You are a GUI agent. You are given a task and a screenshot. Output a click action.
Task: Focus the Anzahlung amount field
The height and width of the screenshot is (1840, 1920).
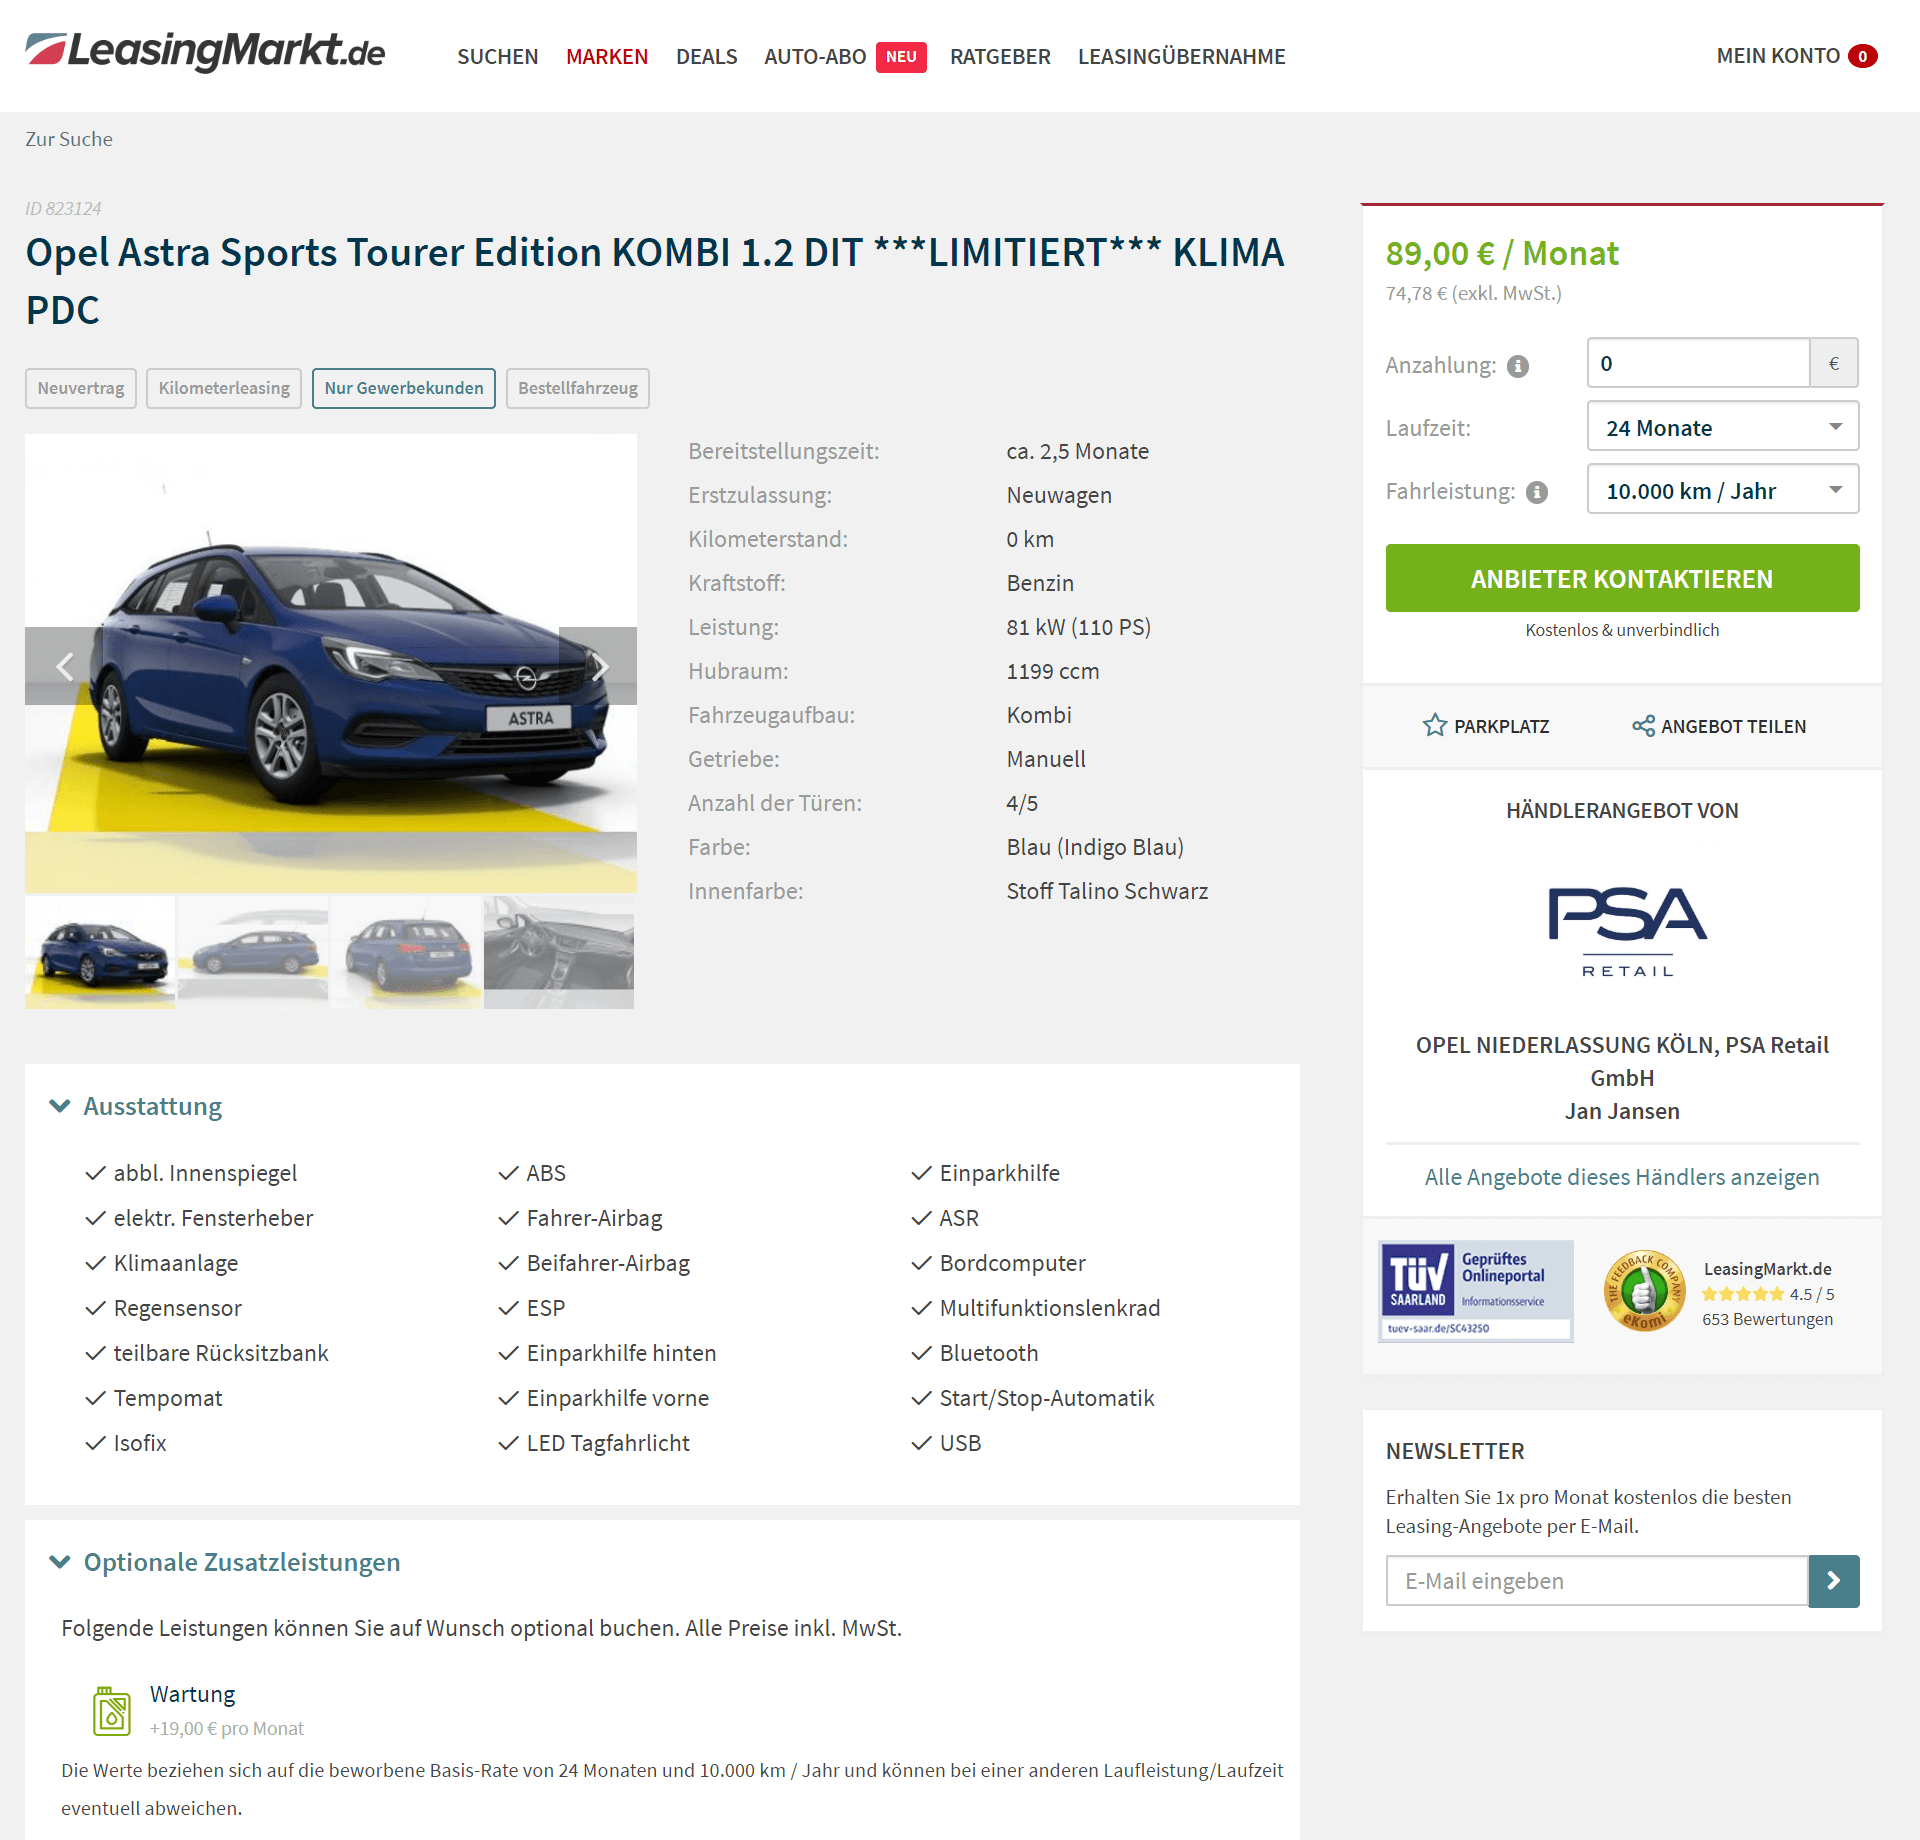pyautogui.click(x=1698, y=363)
